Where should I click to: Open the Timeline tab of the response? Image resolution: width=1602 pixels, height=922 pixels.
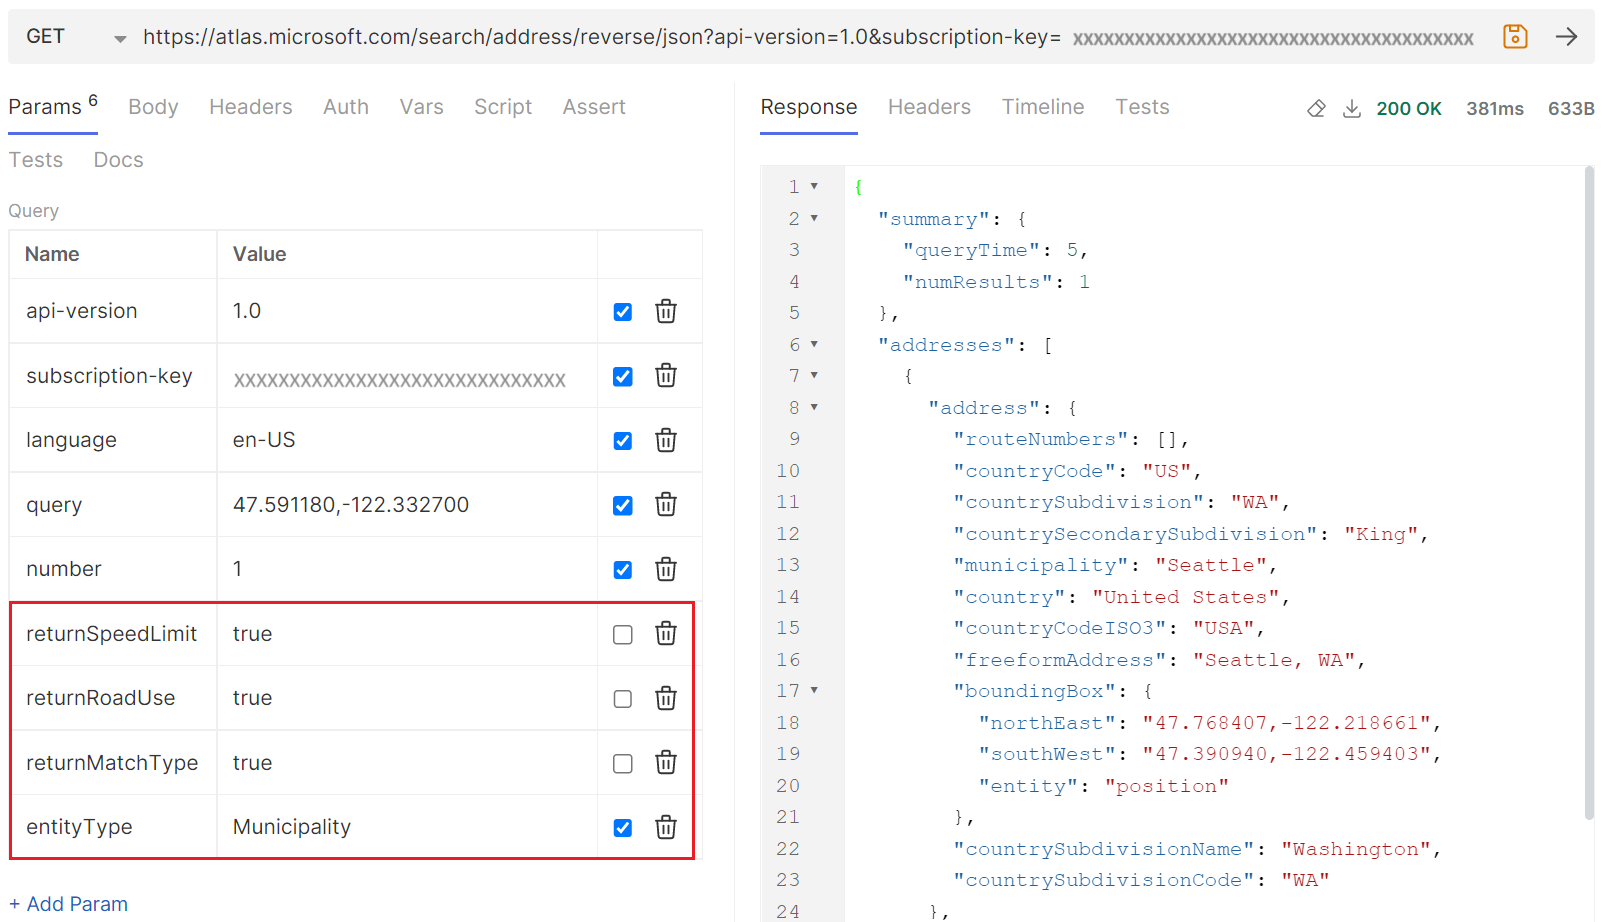coord(1043,107)
